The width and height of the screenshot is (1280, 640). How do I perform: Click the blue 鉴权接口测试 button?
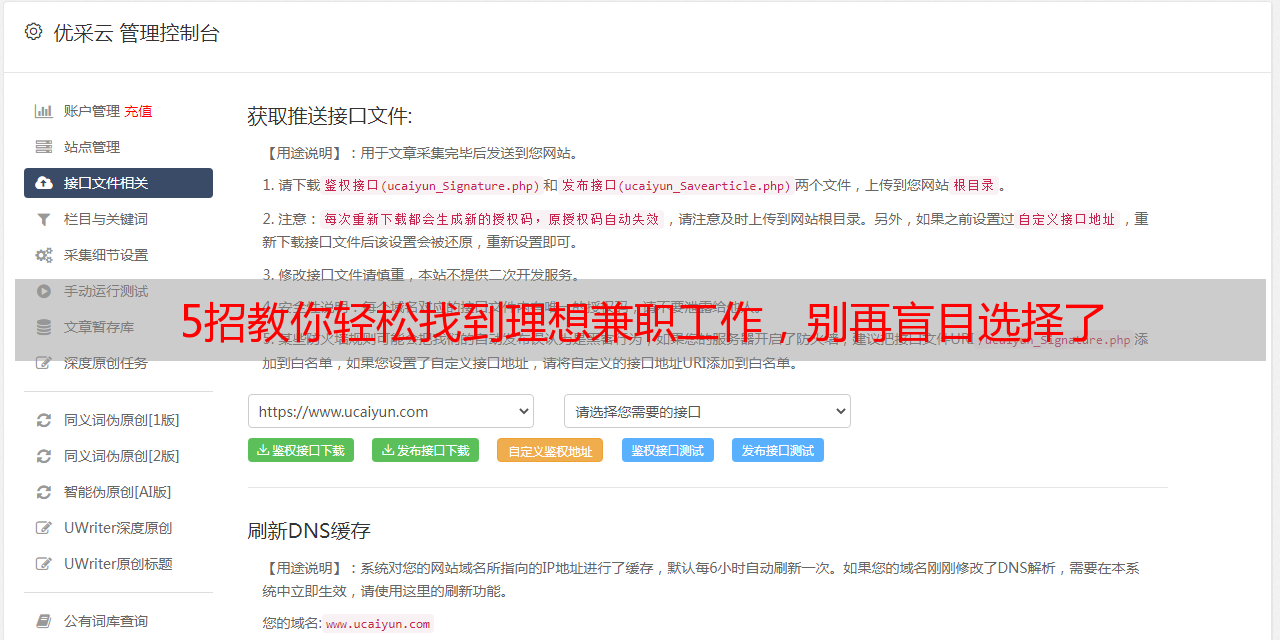[668, 450]
